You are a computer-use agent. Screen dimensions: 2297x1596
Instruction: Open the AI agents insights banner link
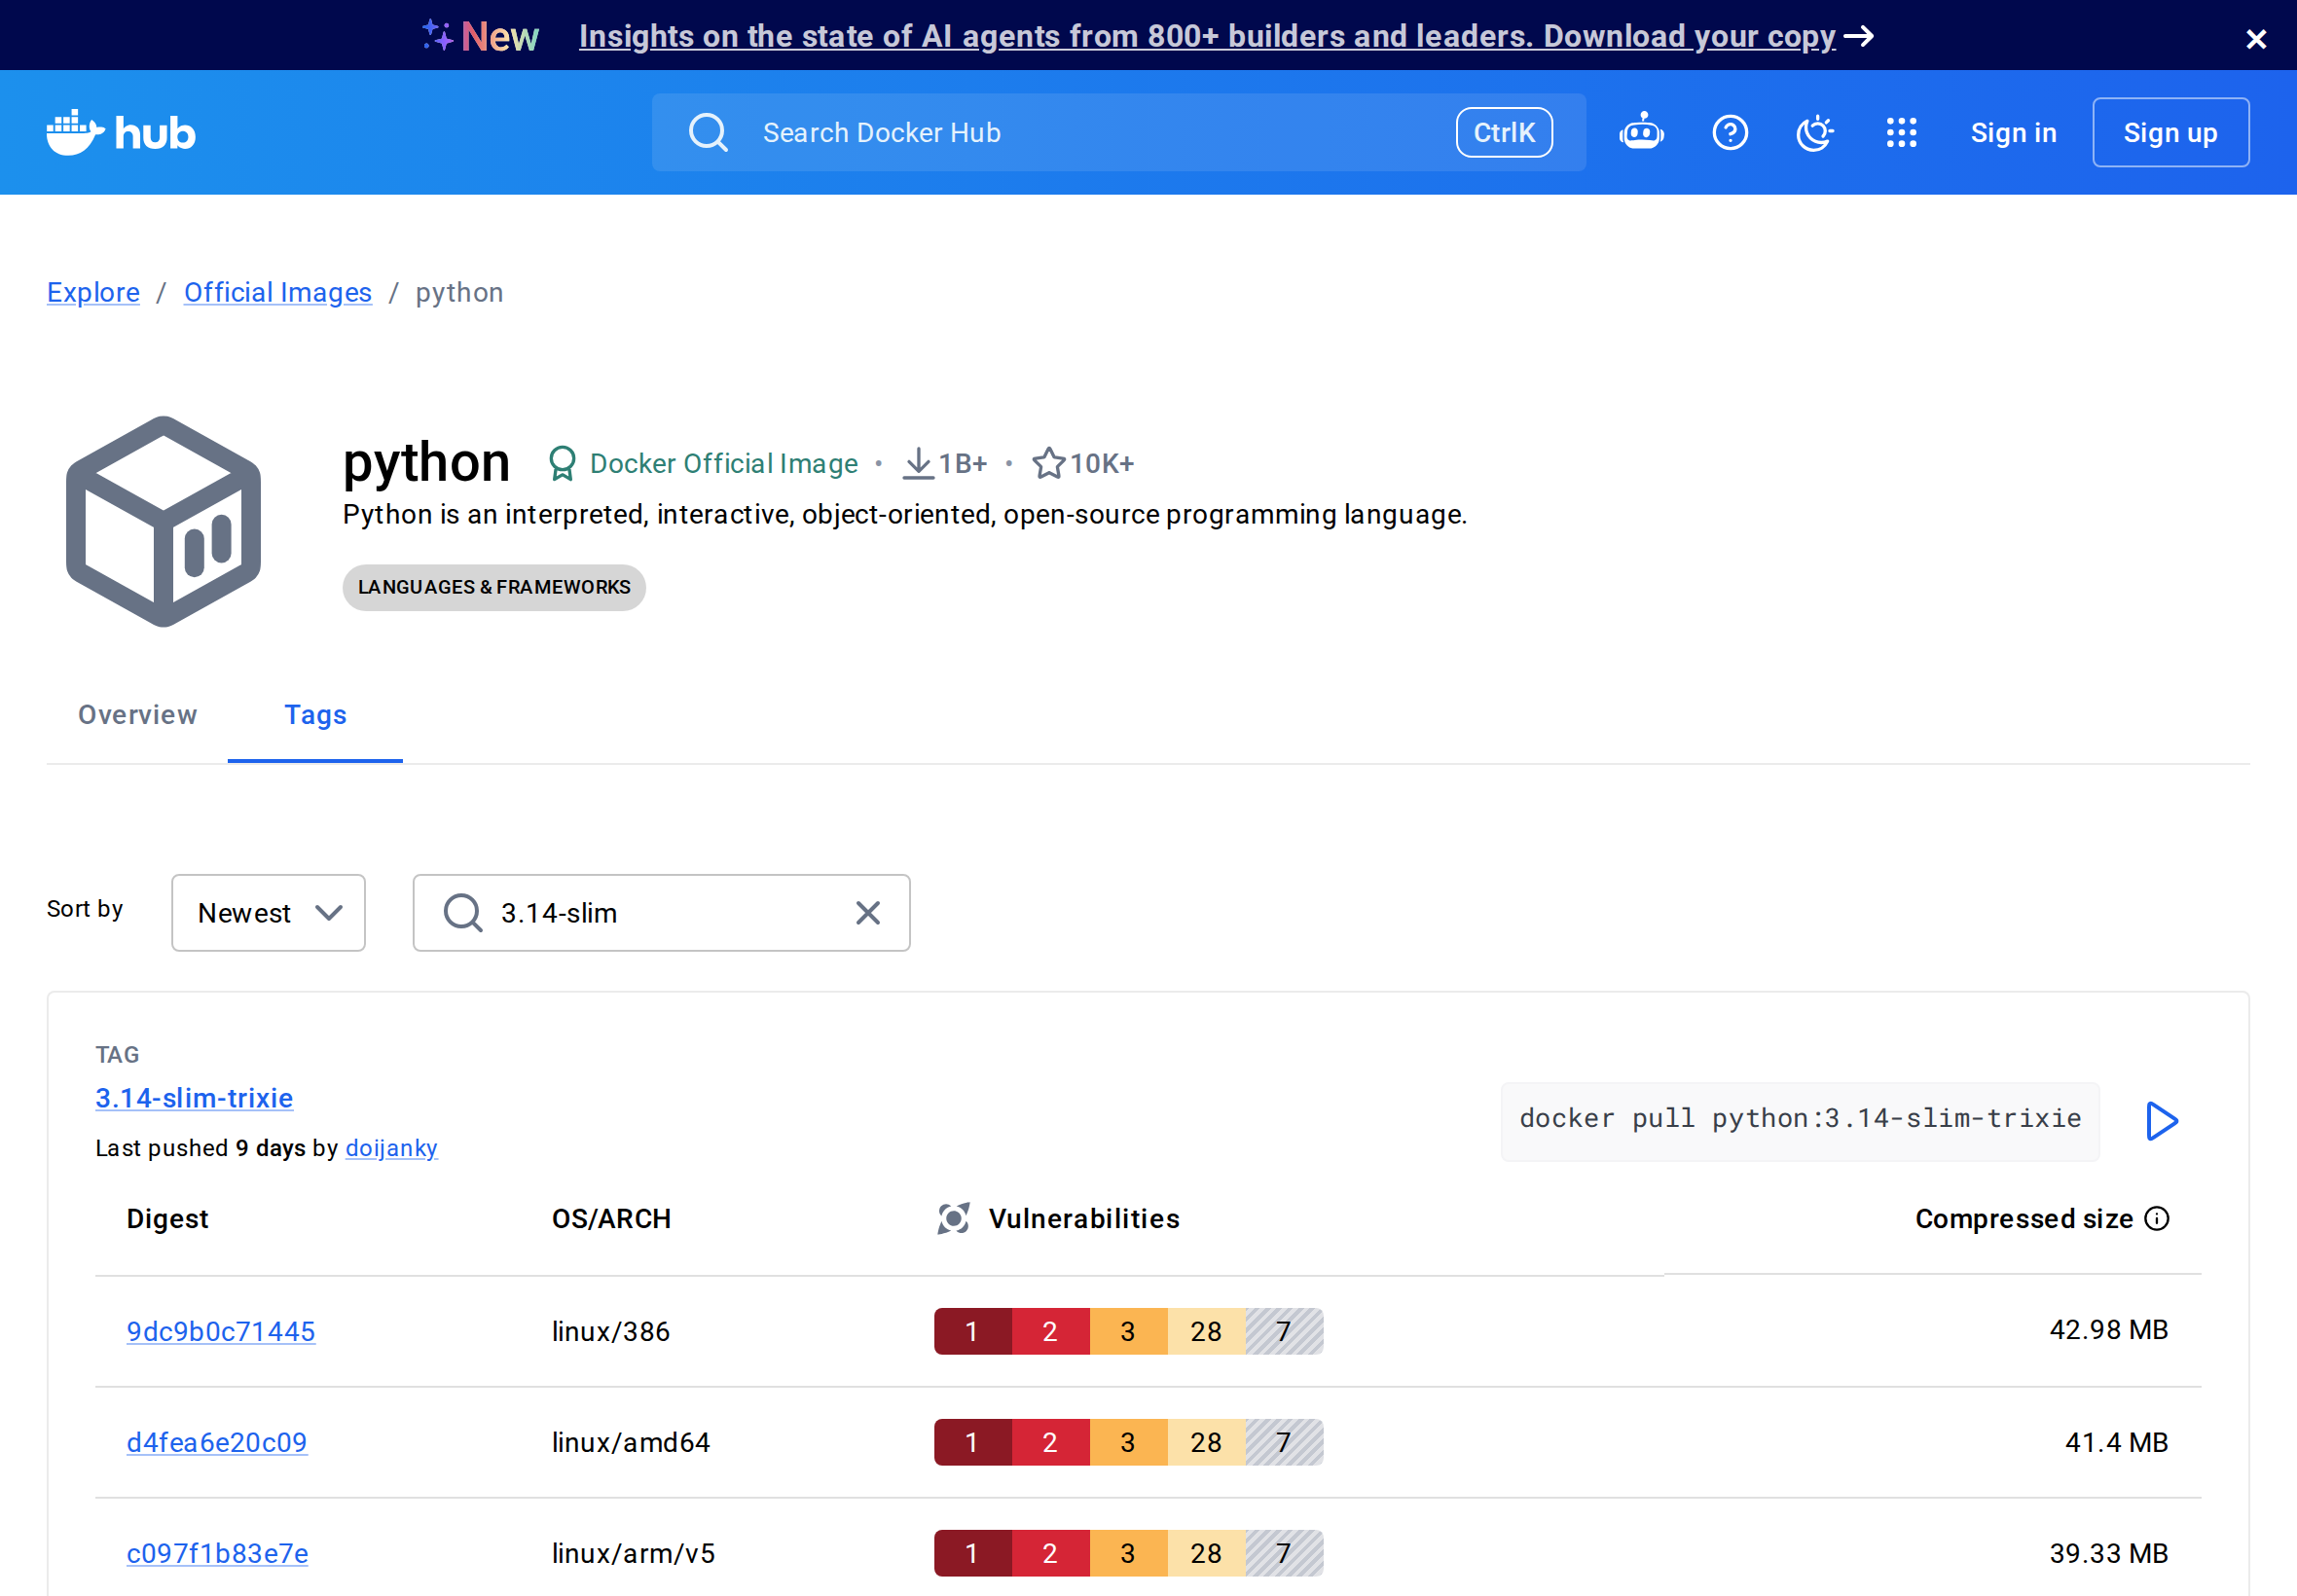[x=1225, y=36]
